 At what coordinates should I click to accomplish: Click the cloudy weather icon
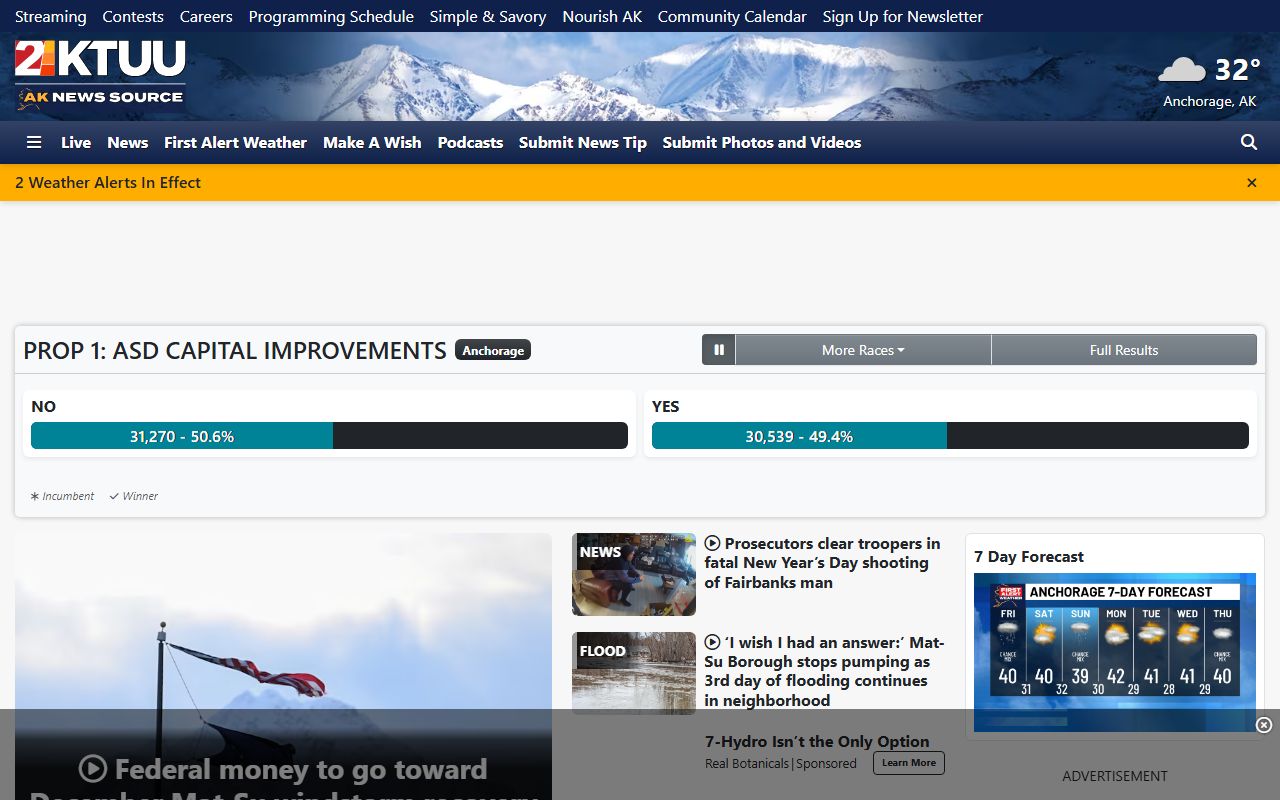point(1182,69)
